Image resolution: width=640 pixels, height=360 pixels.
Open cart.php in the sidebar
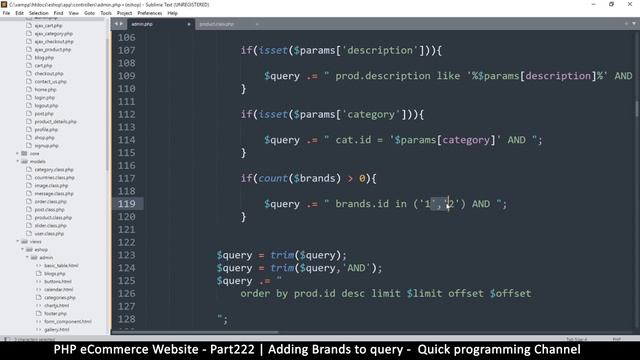tap(43, 66)
